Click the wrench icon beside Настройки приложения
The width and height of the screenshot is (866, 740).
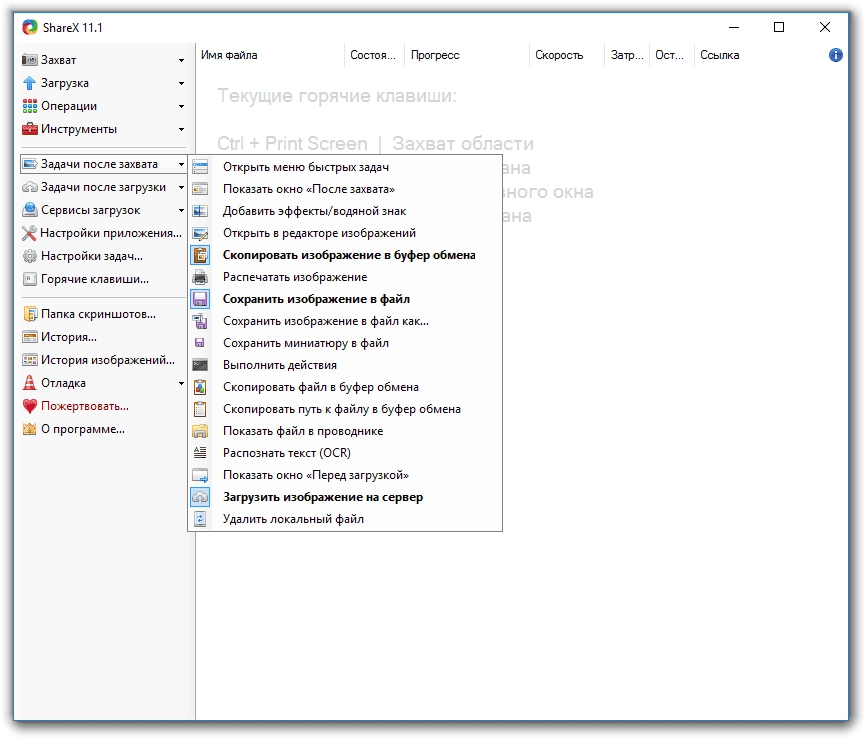(29, 234)
